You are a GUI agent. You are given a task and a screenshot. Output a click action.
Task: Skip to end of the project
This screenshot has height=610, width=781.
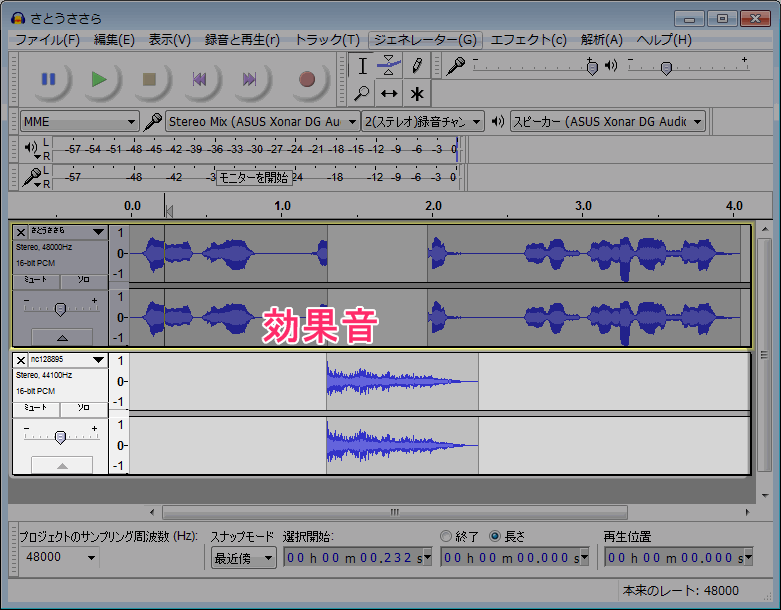click(x=250, y=79)
